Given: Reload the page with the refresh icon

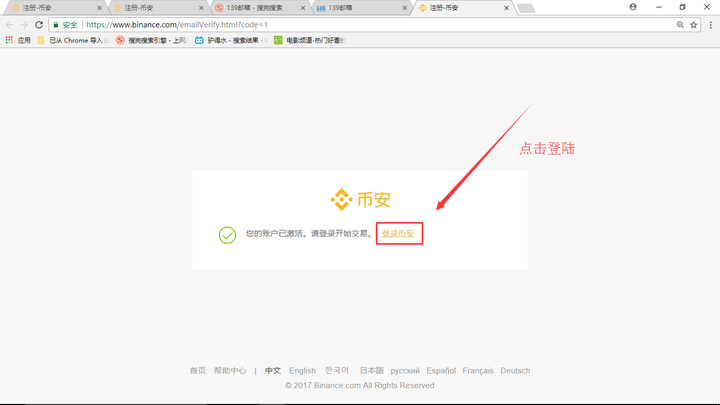Looking at the screenshot, I should coord(39,25).
